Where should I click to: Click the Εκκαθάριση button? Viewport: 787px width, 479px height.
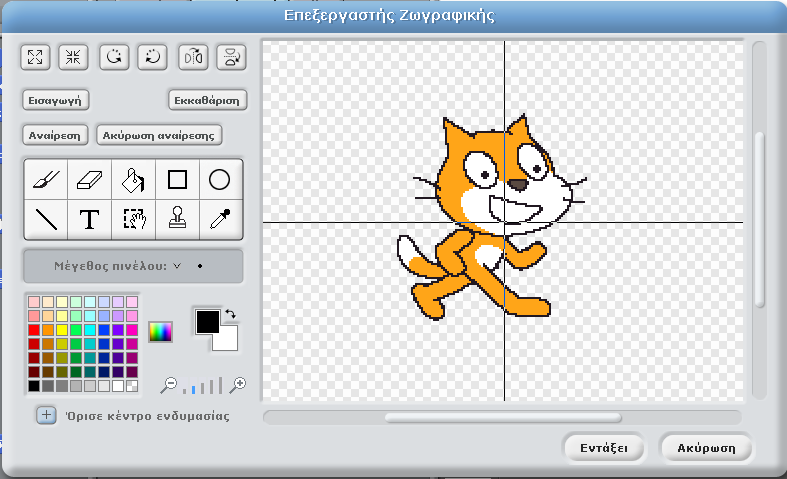[207, 100]
